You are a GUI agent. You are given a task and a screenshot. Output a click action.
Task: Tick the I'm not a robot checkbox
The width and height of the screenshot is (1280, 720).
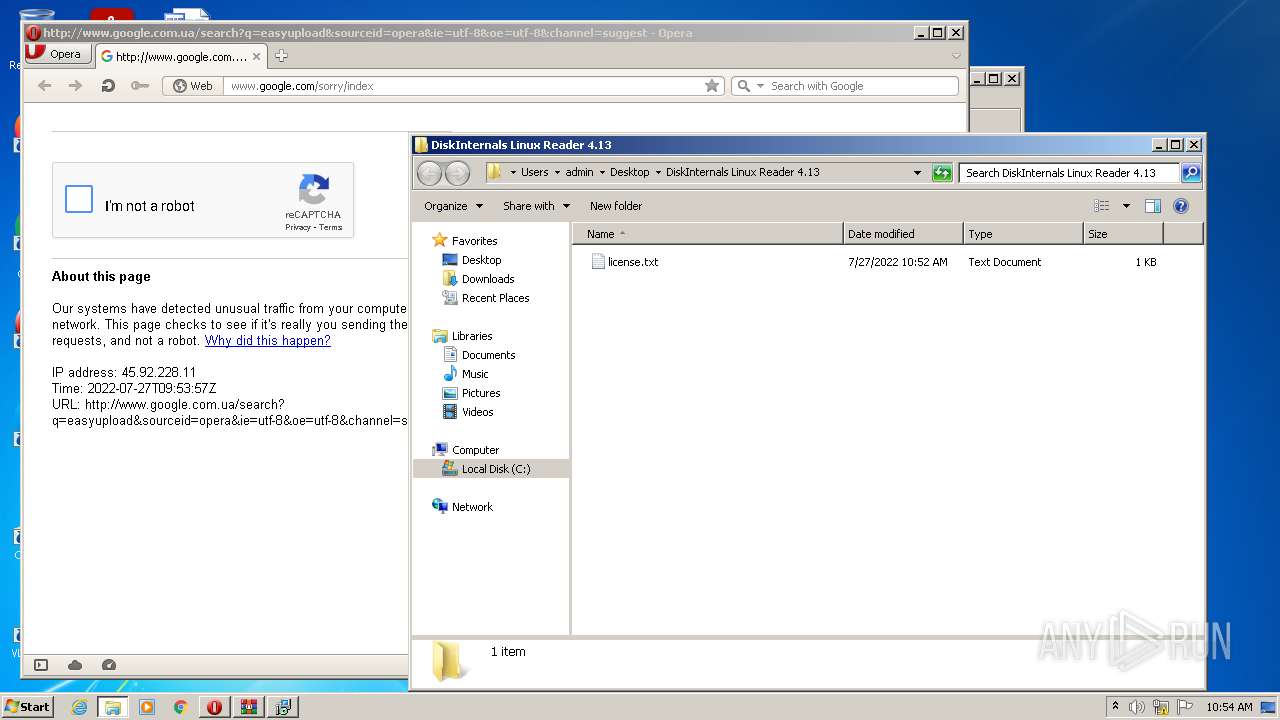(79, 199)
